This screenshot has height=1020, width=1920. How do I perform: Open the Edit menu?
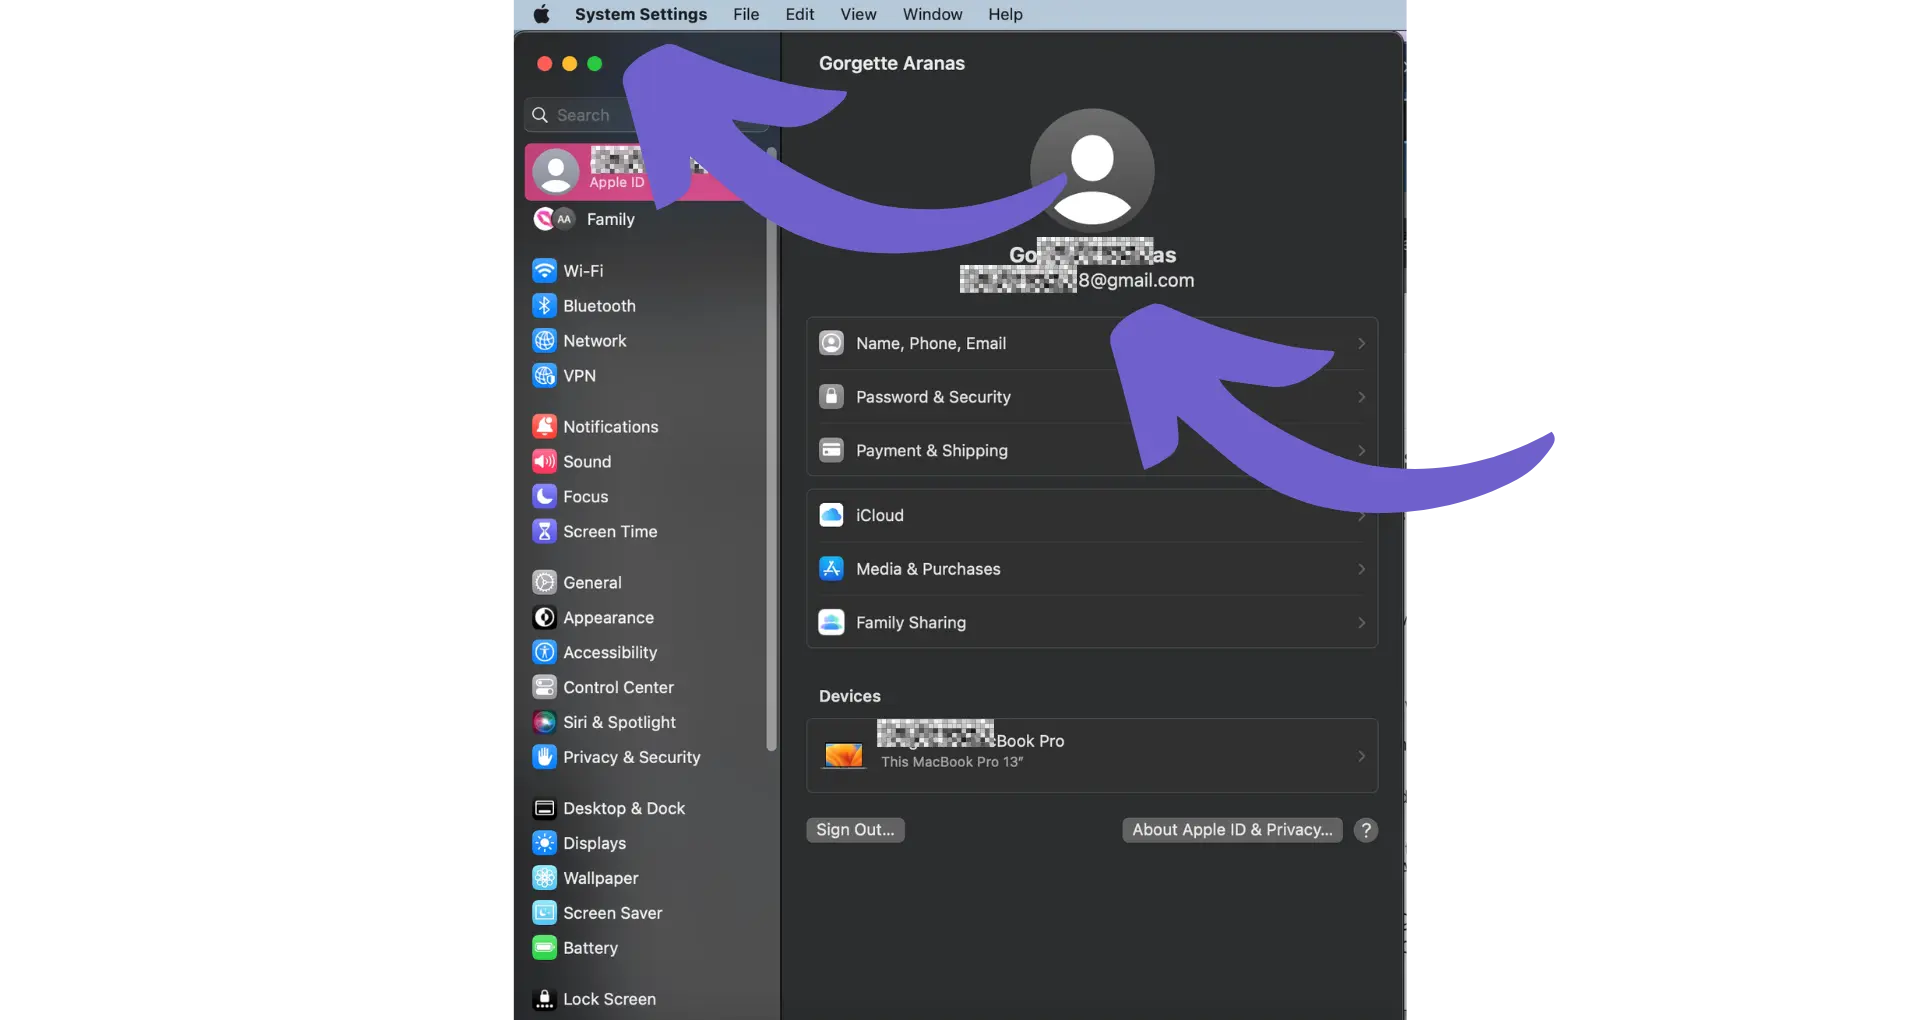pos(800,14)
